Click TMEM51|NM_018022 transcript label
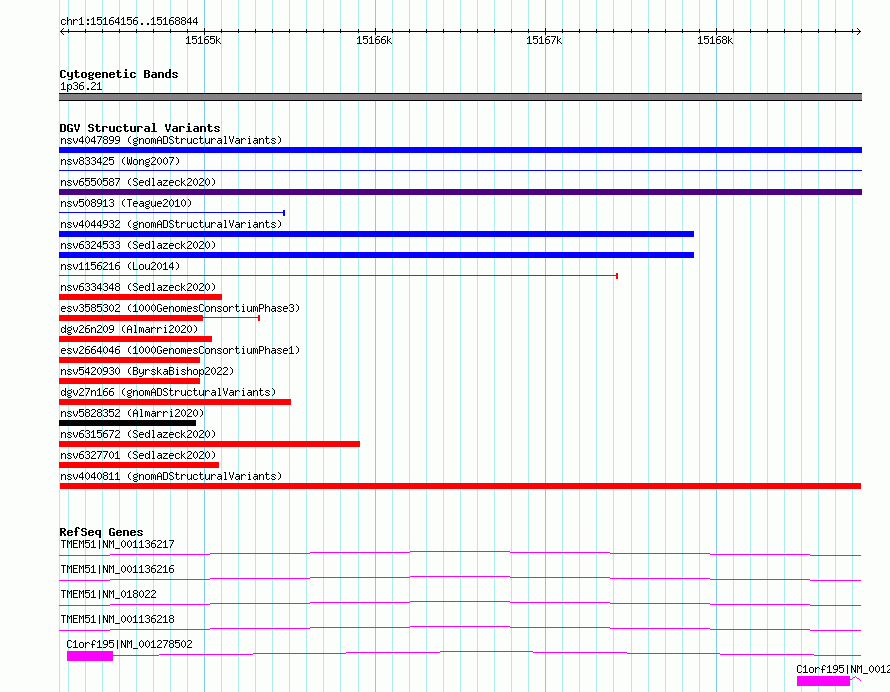Viewport: 890px width, 692px height. coord(108,594)
